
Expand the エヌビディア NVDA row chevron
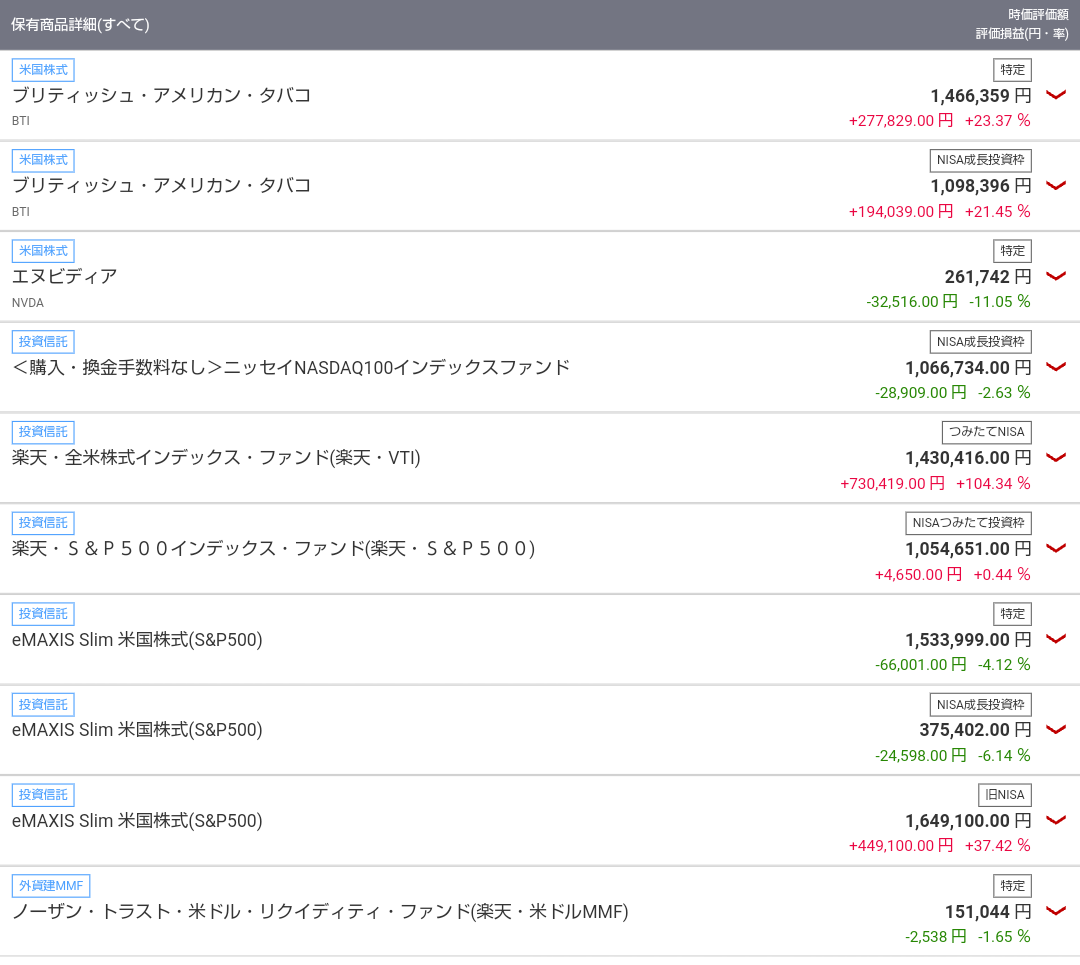point(1056,276)
